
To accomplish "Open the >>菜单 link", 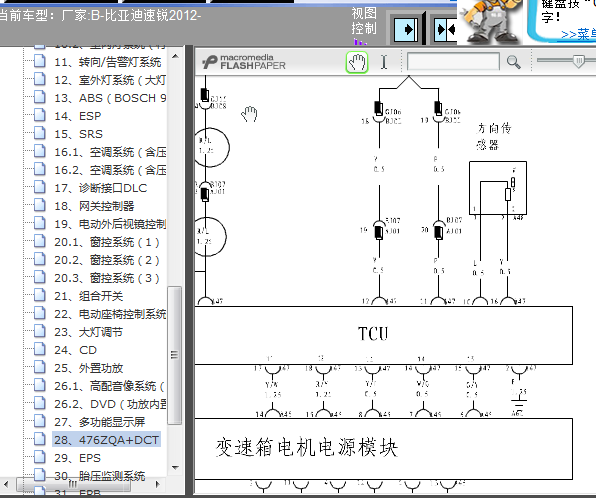I will pyautogui.click(x=578, y=35).
